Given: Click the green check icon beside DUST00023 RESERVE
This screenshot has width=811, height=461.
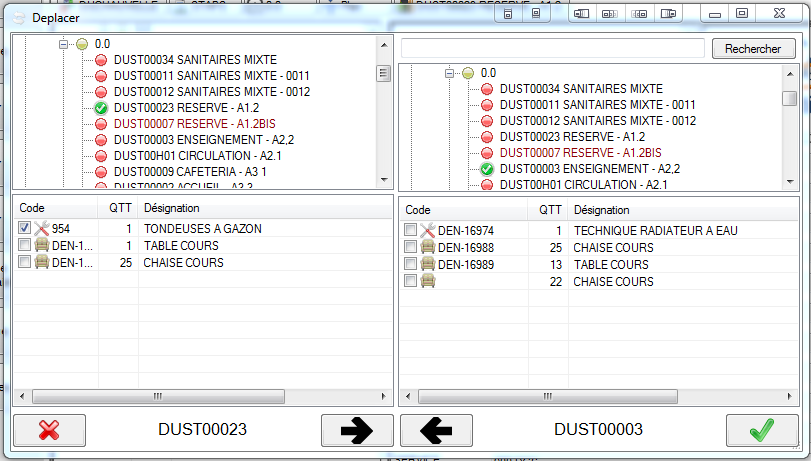Looking at the screenshot, I should (101, 108).
